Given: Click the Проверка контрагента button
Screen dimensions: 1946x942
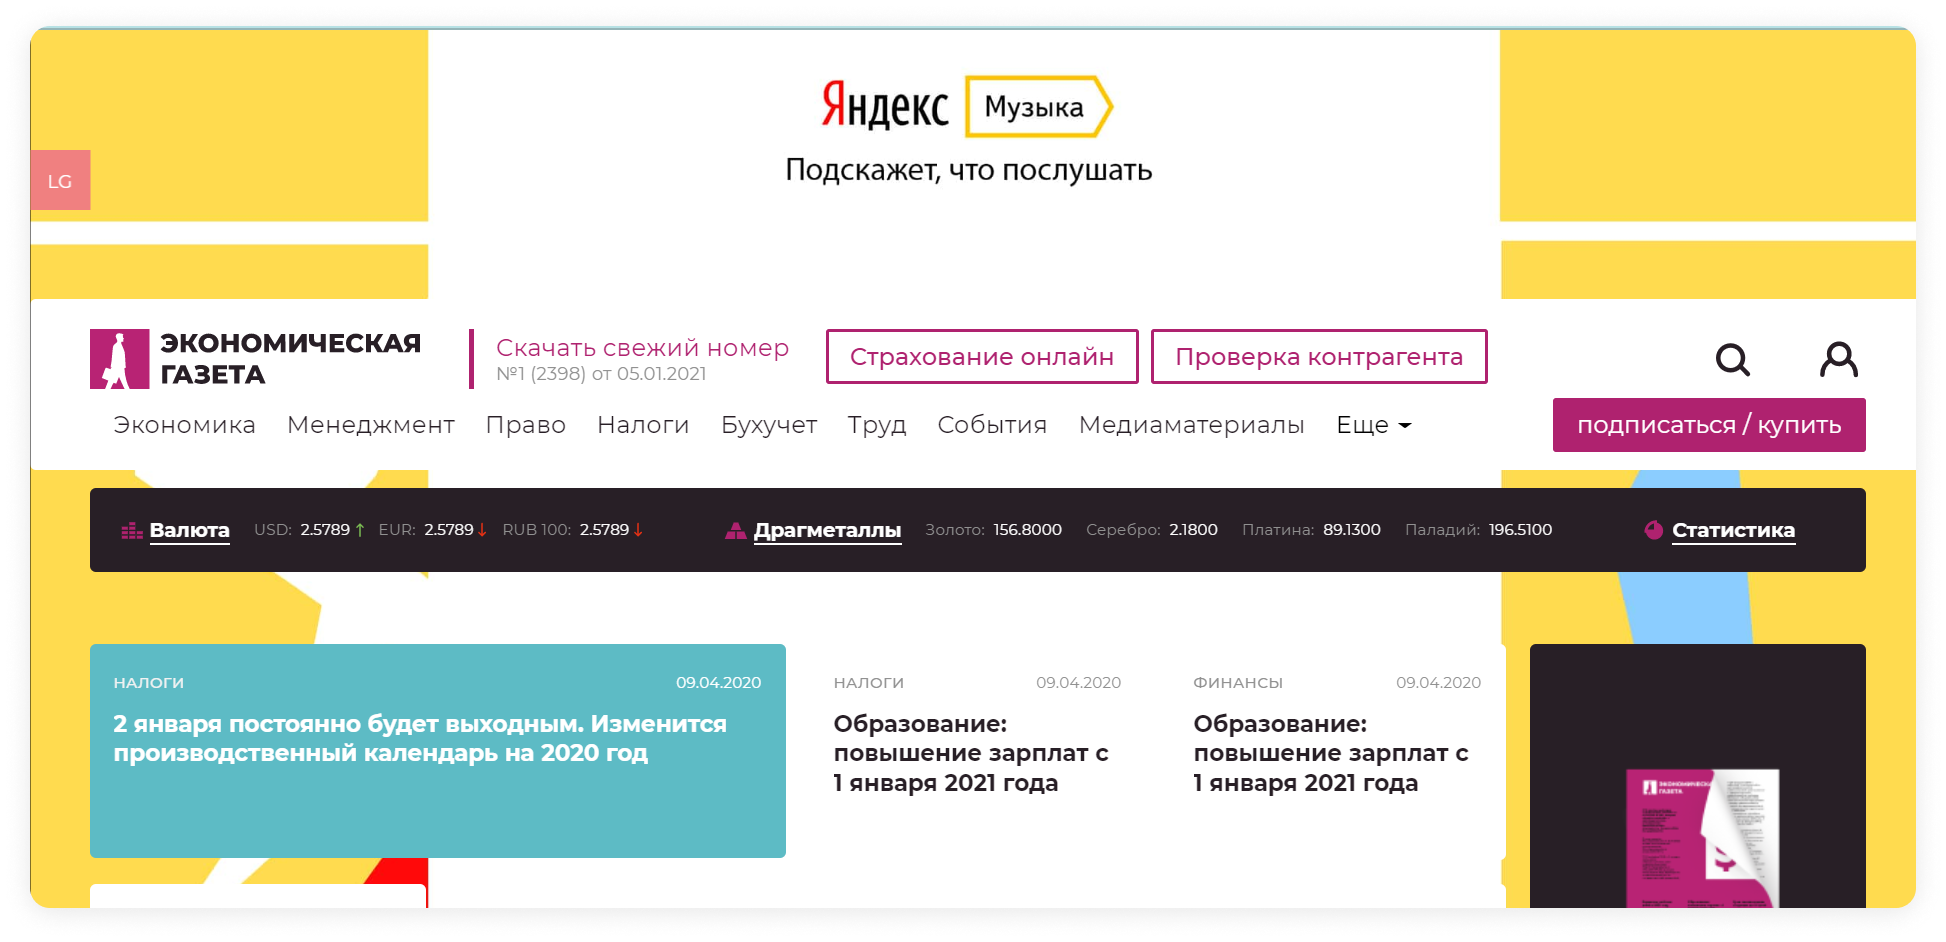Looking at the screenshot, I should pos(1318,357).
